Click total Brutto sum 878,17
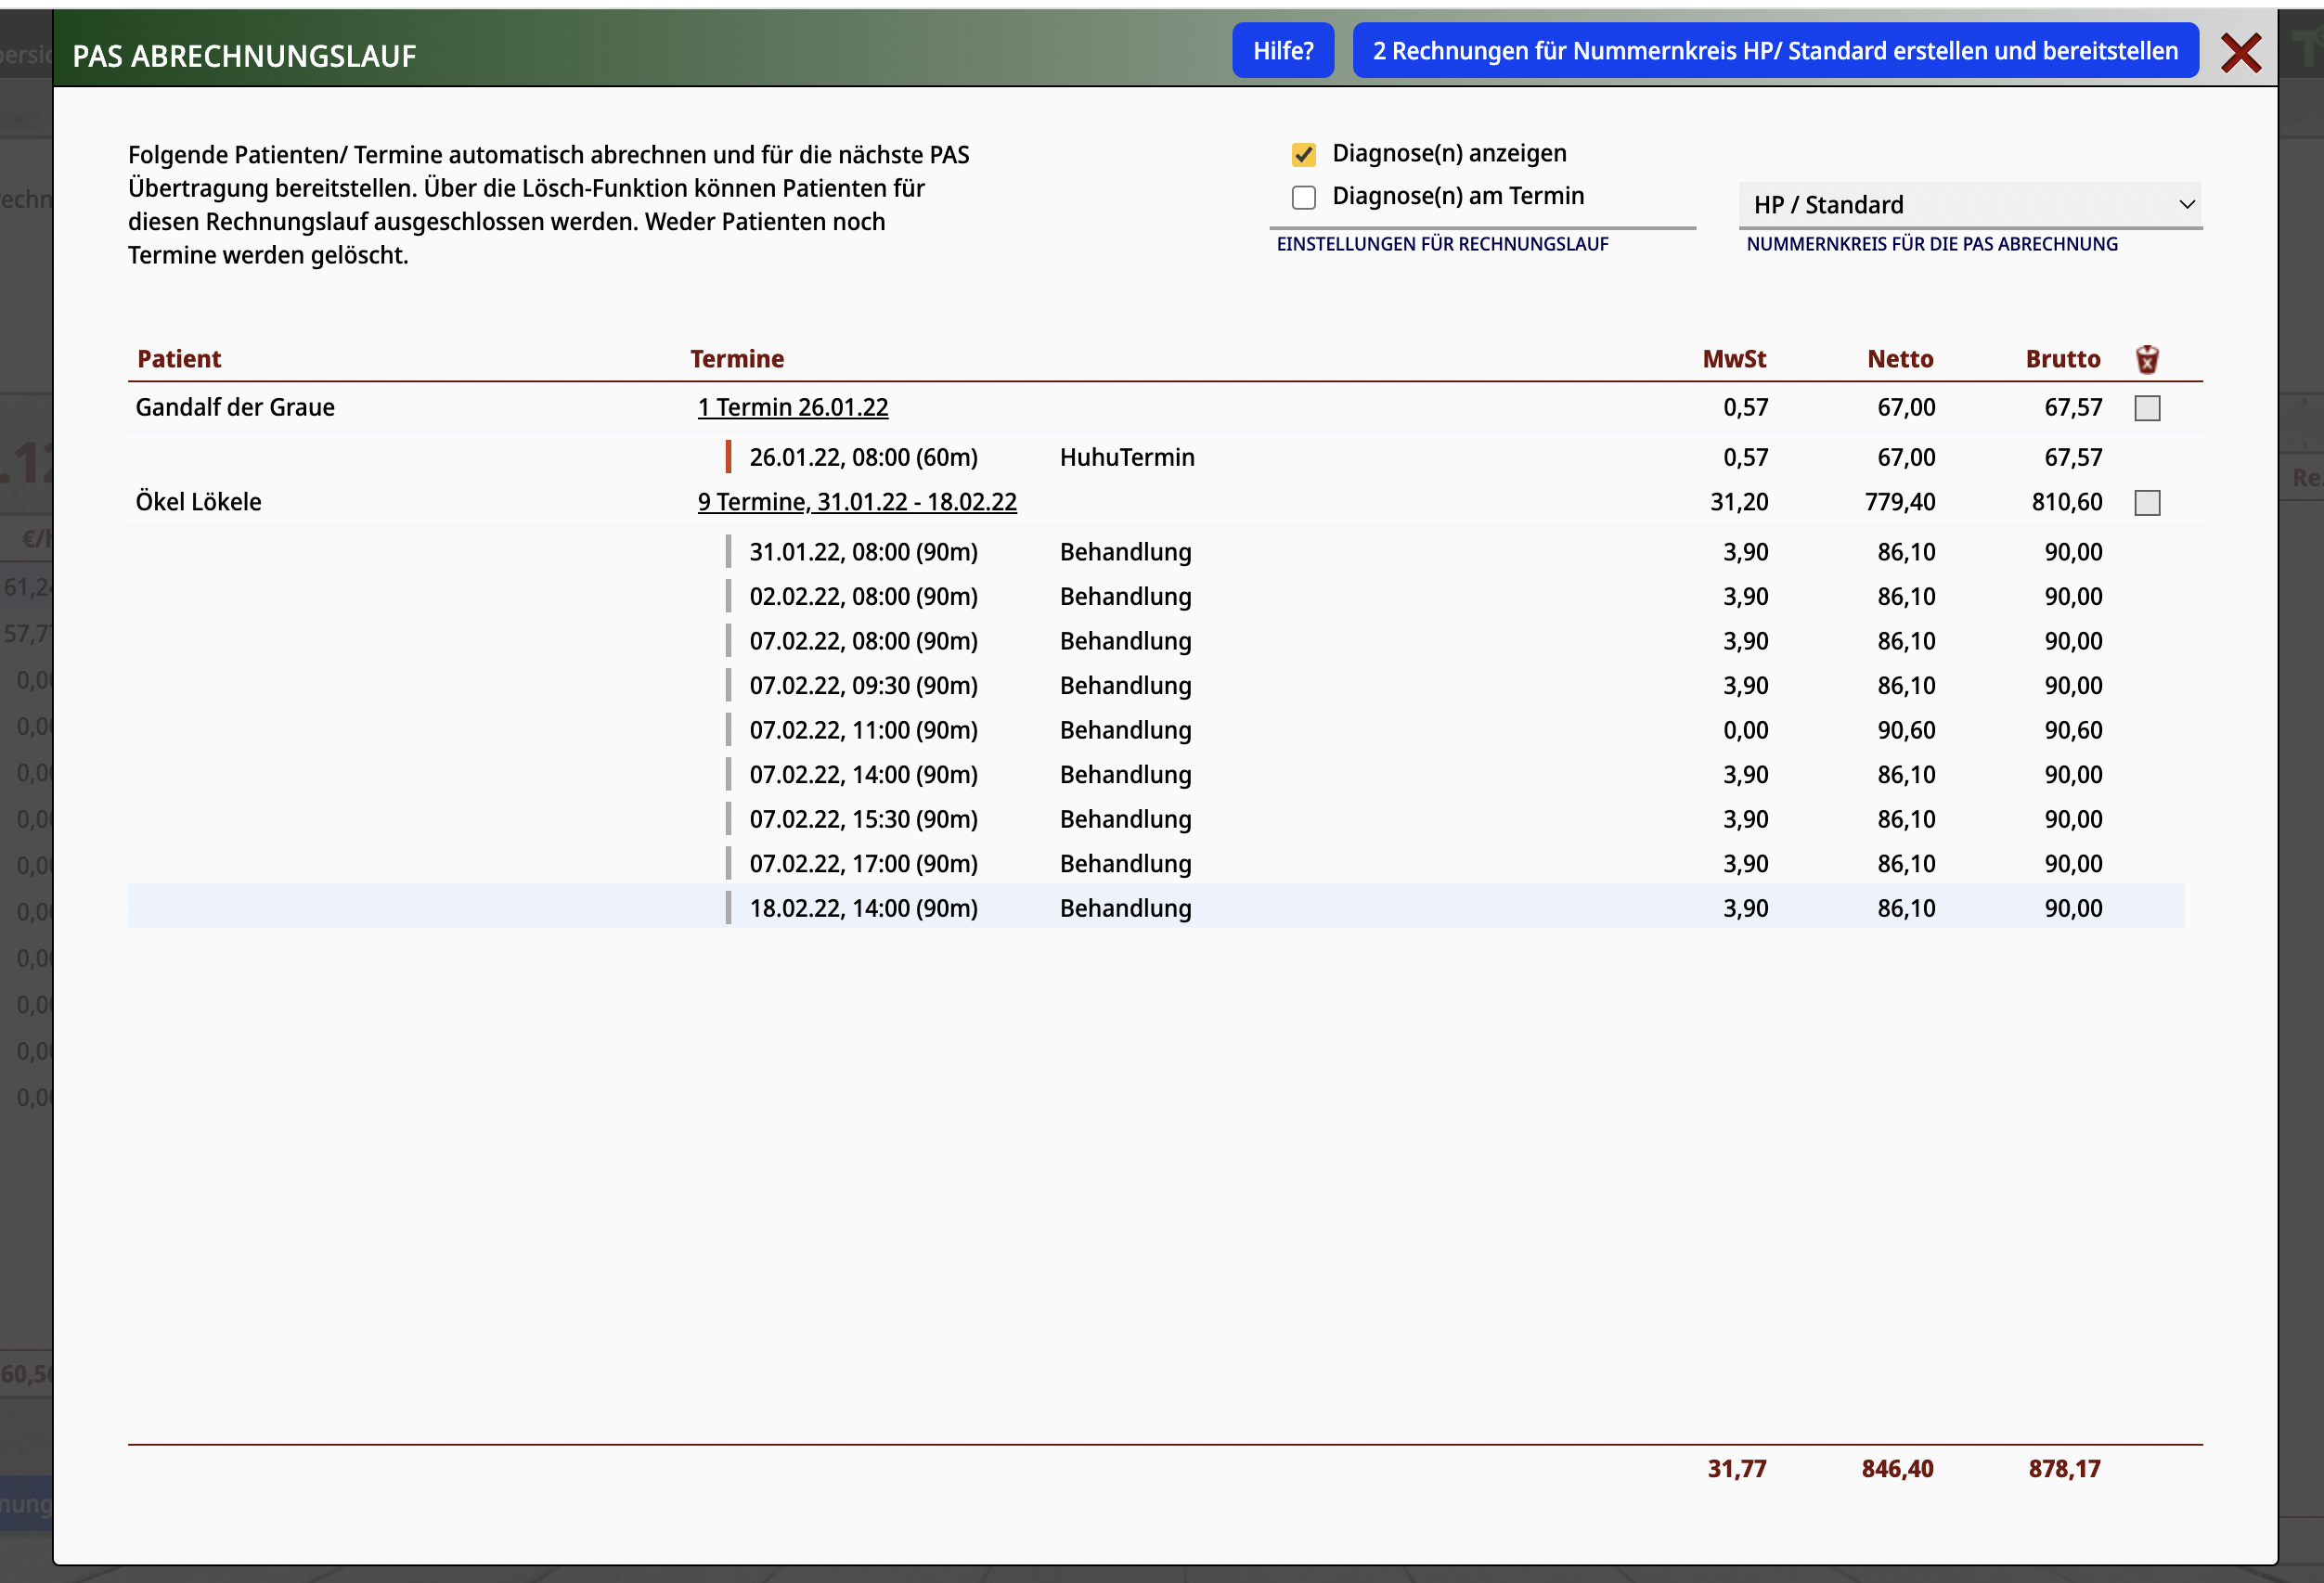The height and width of the screenshot is (1583, 2324). click(2064, 1468)
